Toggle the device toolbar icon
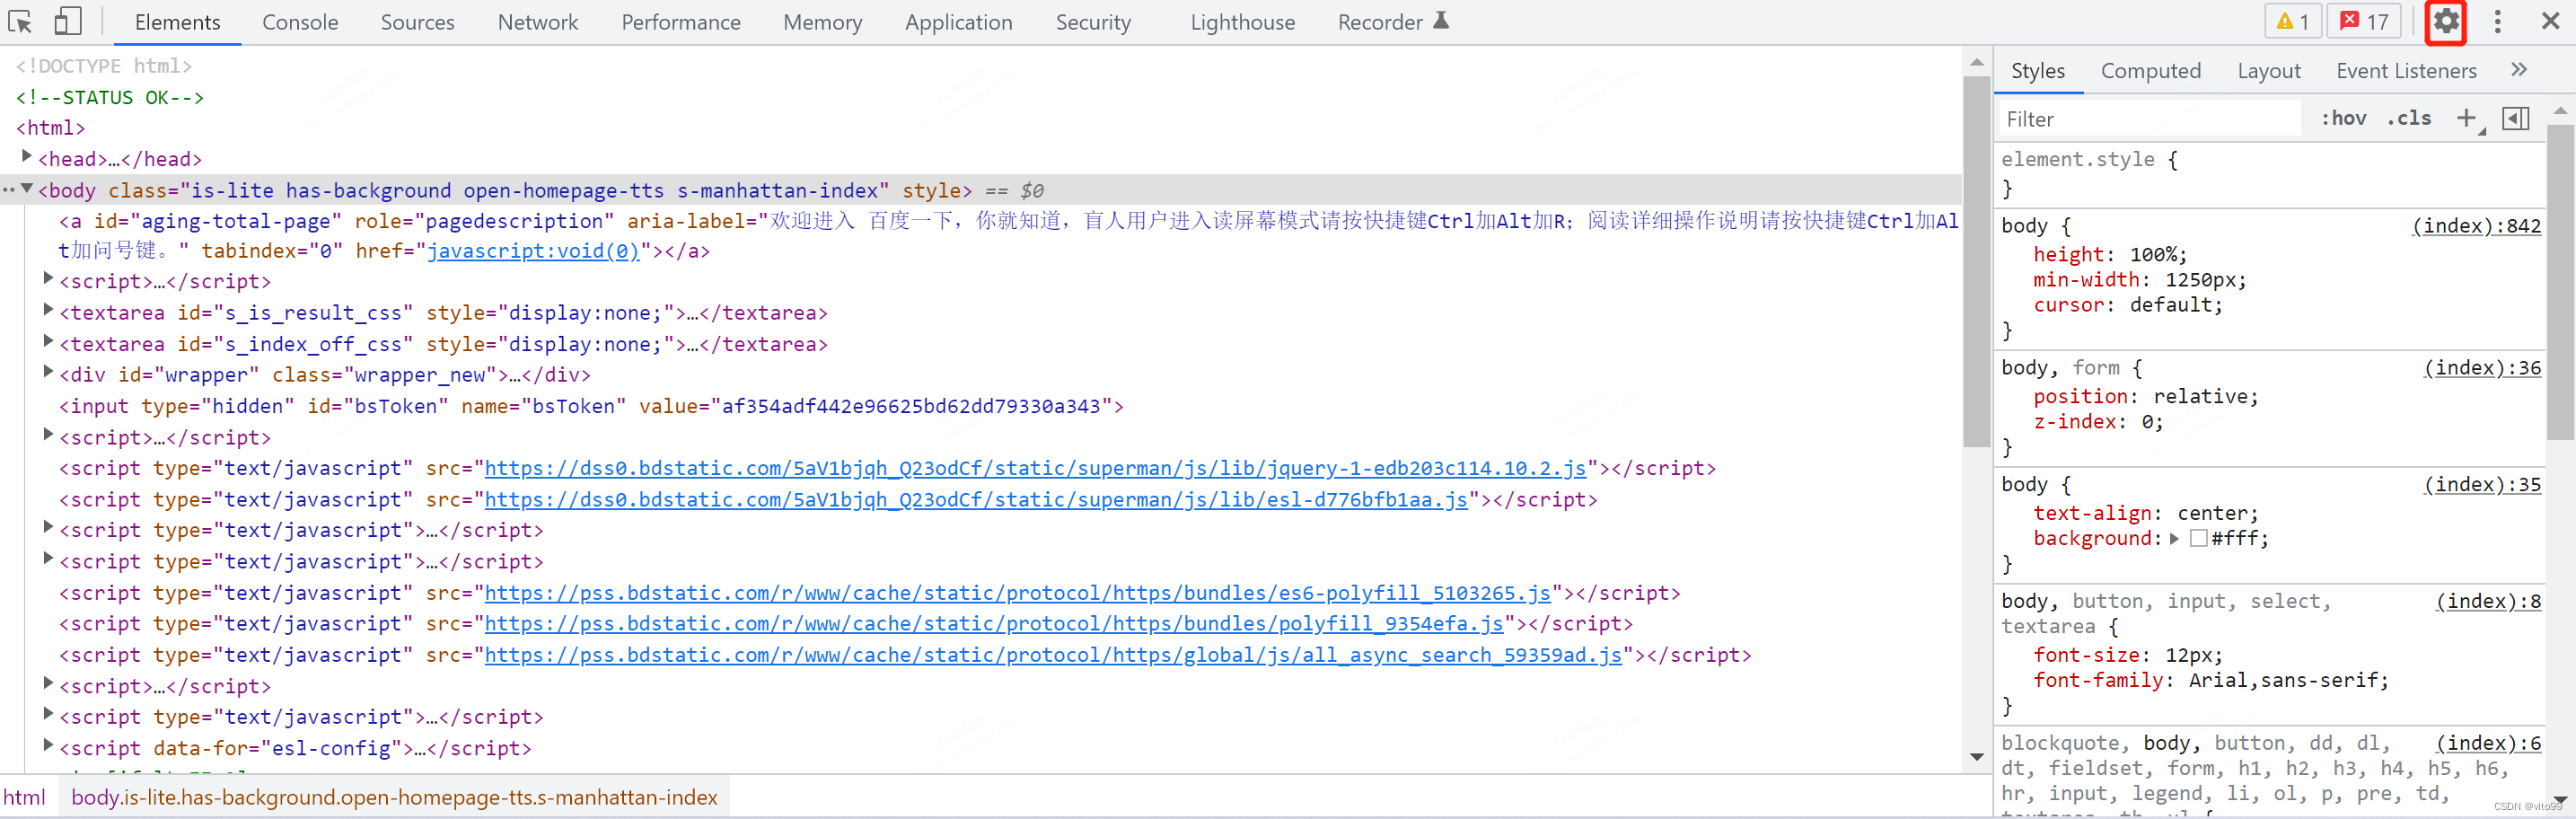Screen dimensions: 2576x819 [x=67, y=21]
